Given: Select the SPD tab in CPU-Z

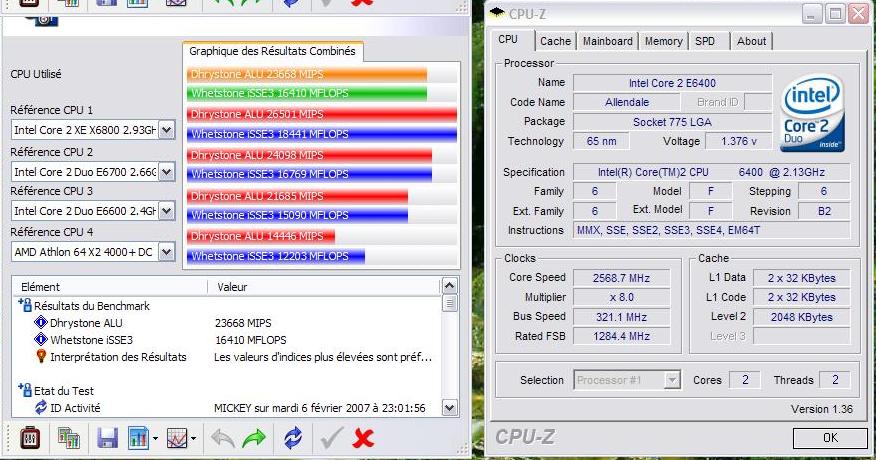Looking at the screenshot, I should click(x=705, y=41).
